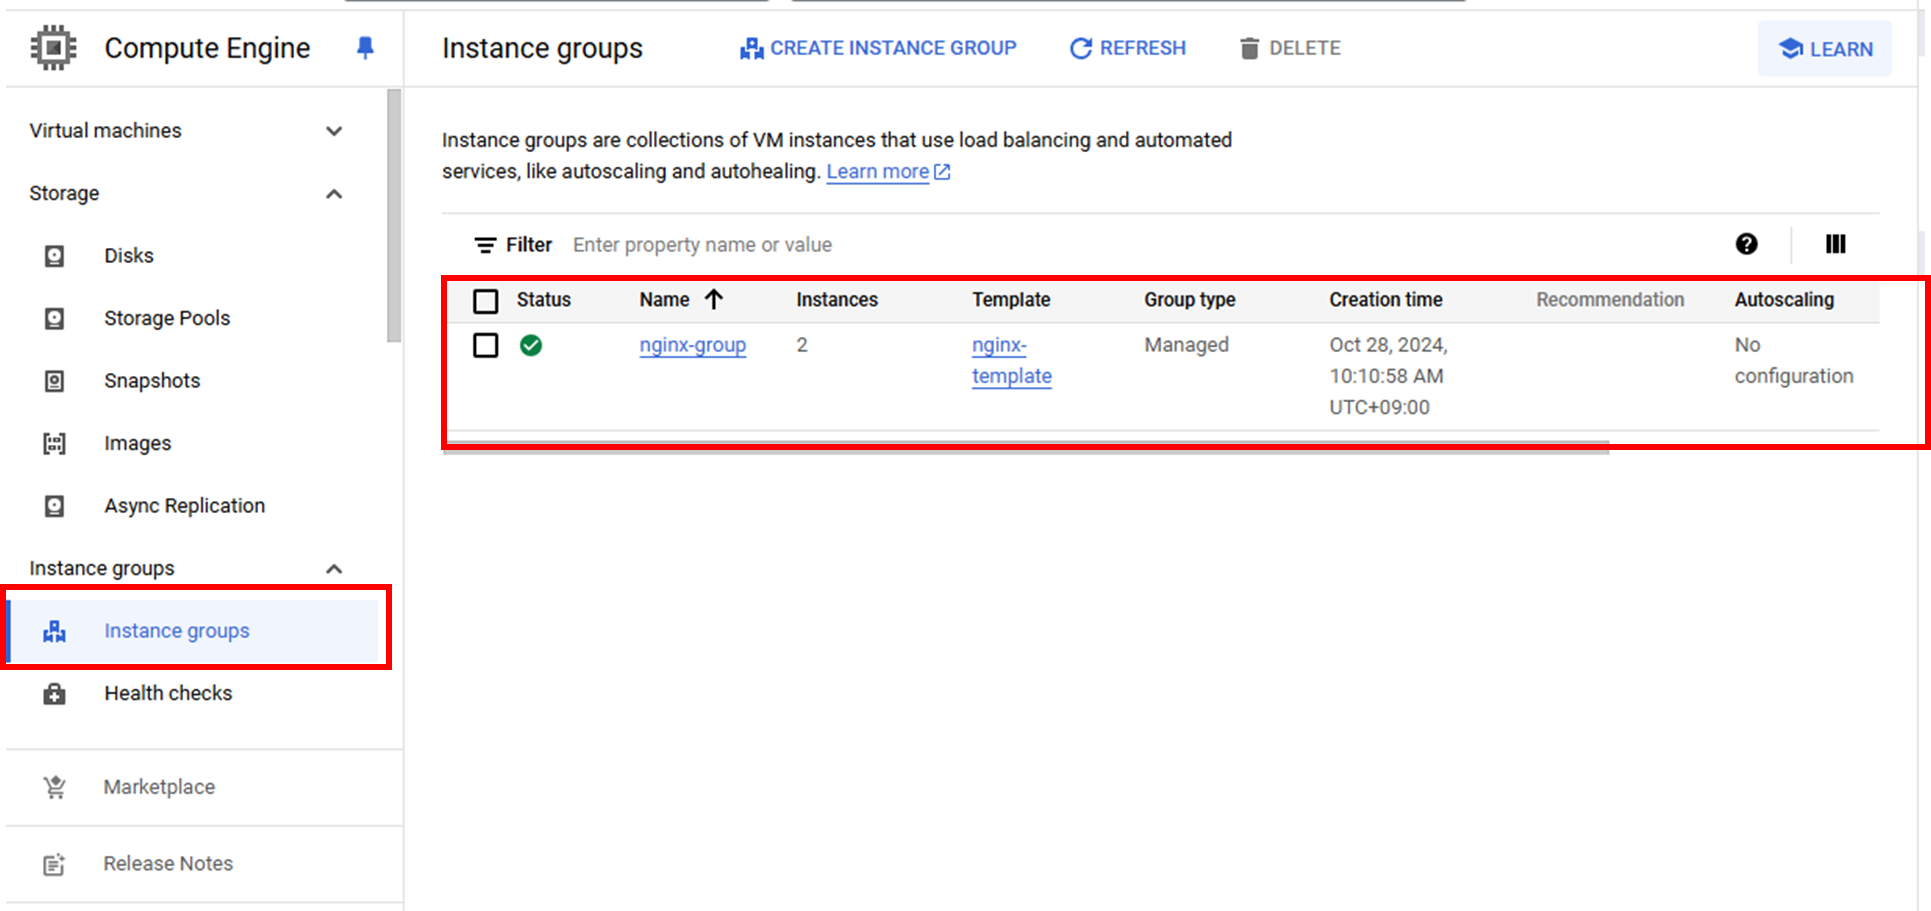The width and height of the screenshot is (1931, 911).
Task: Click the Recommendation column header
Action: click(x=1610, y=300)
